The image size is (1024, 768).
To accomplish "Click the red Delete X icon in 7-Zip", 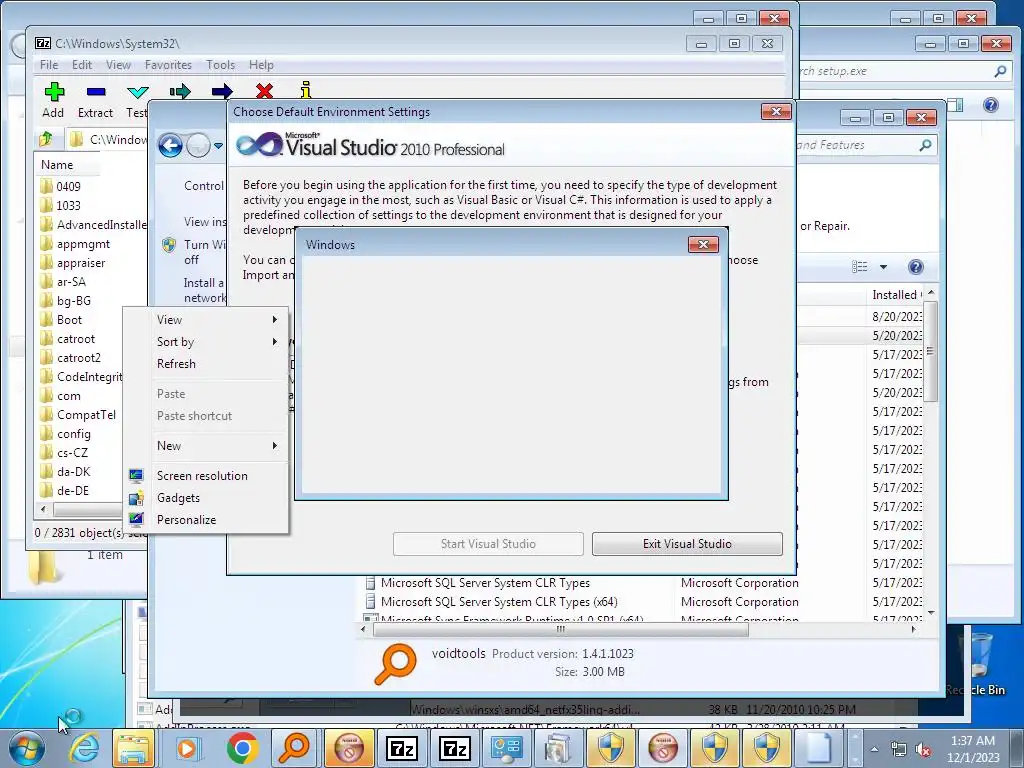I will point(264,91).
